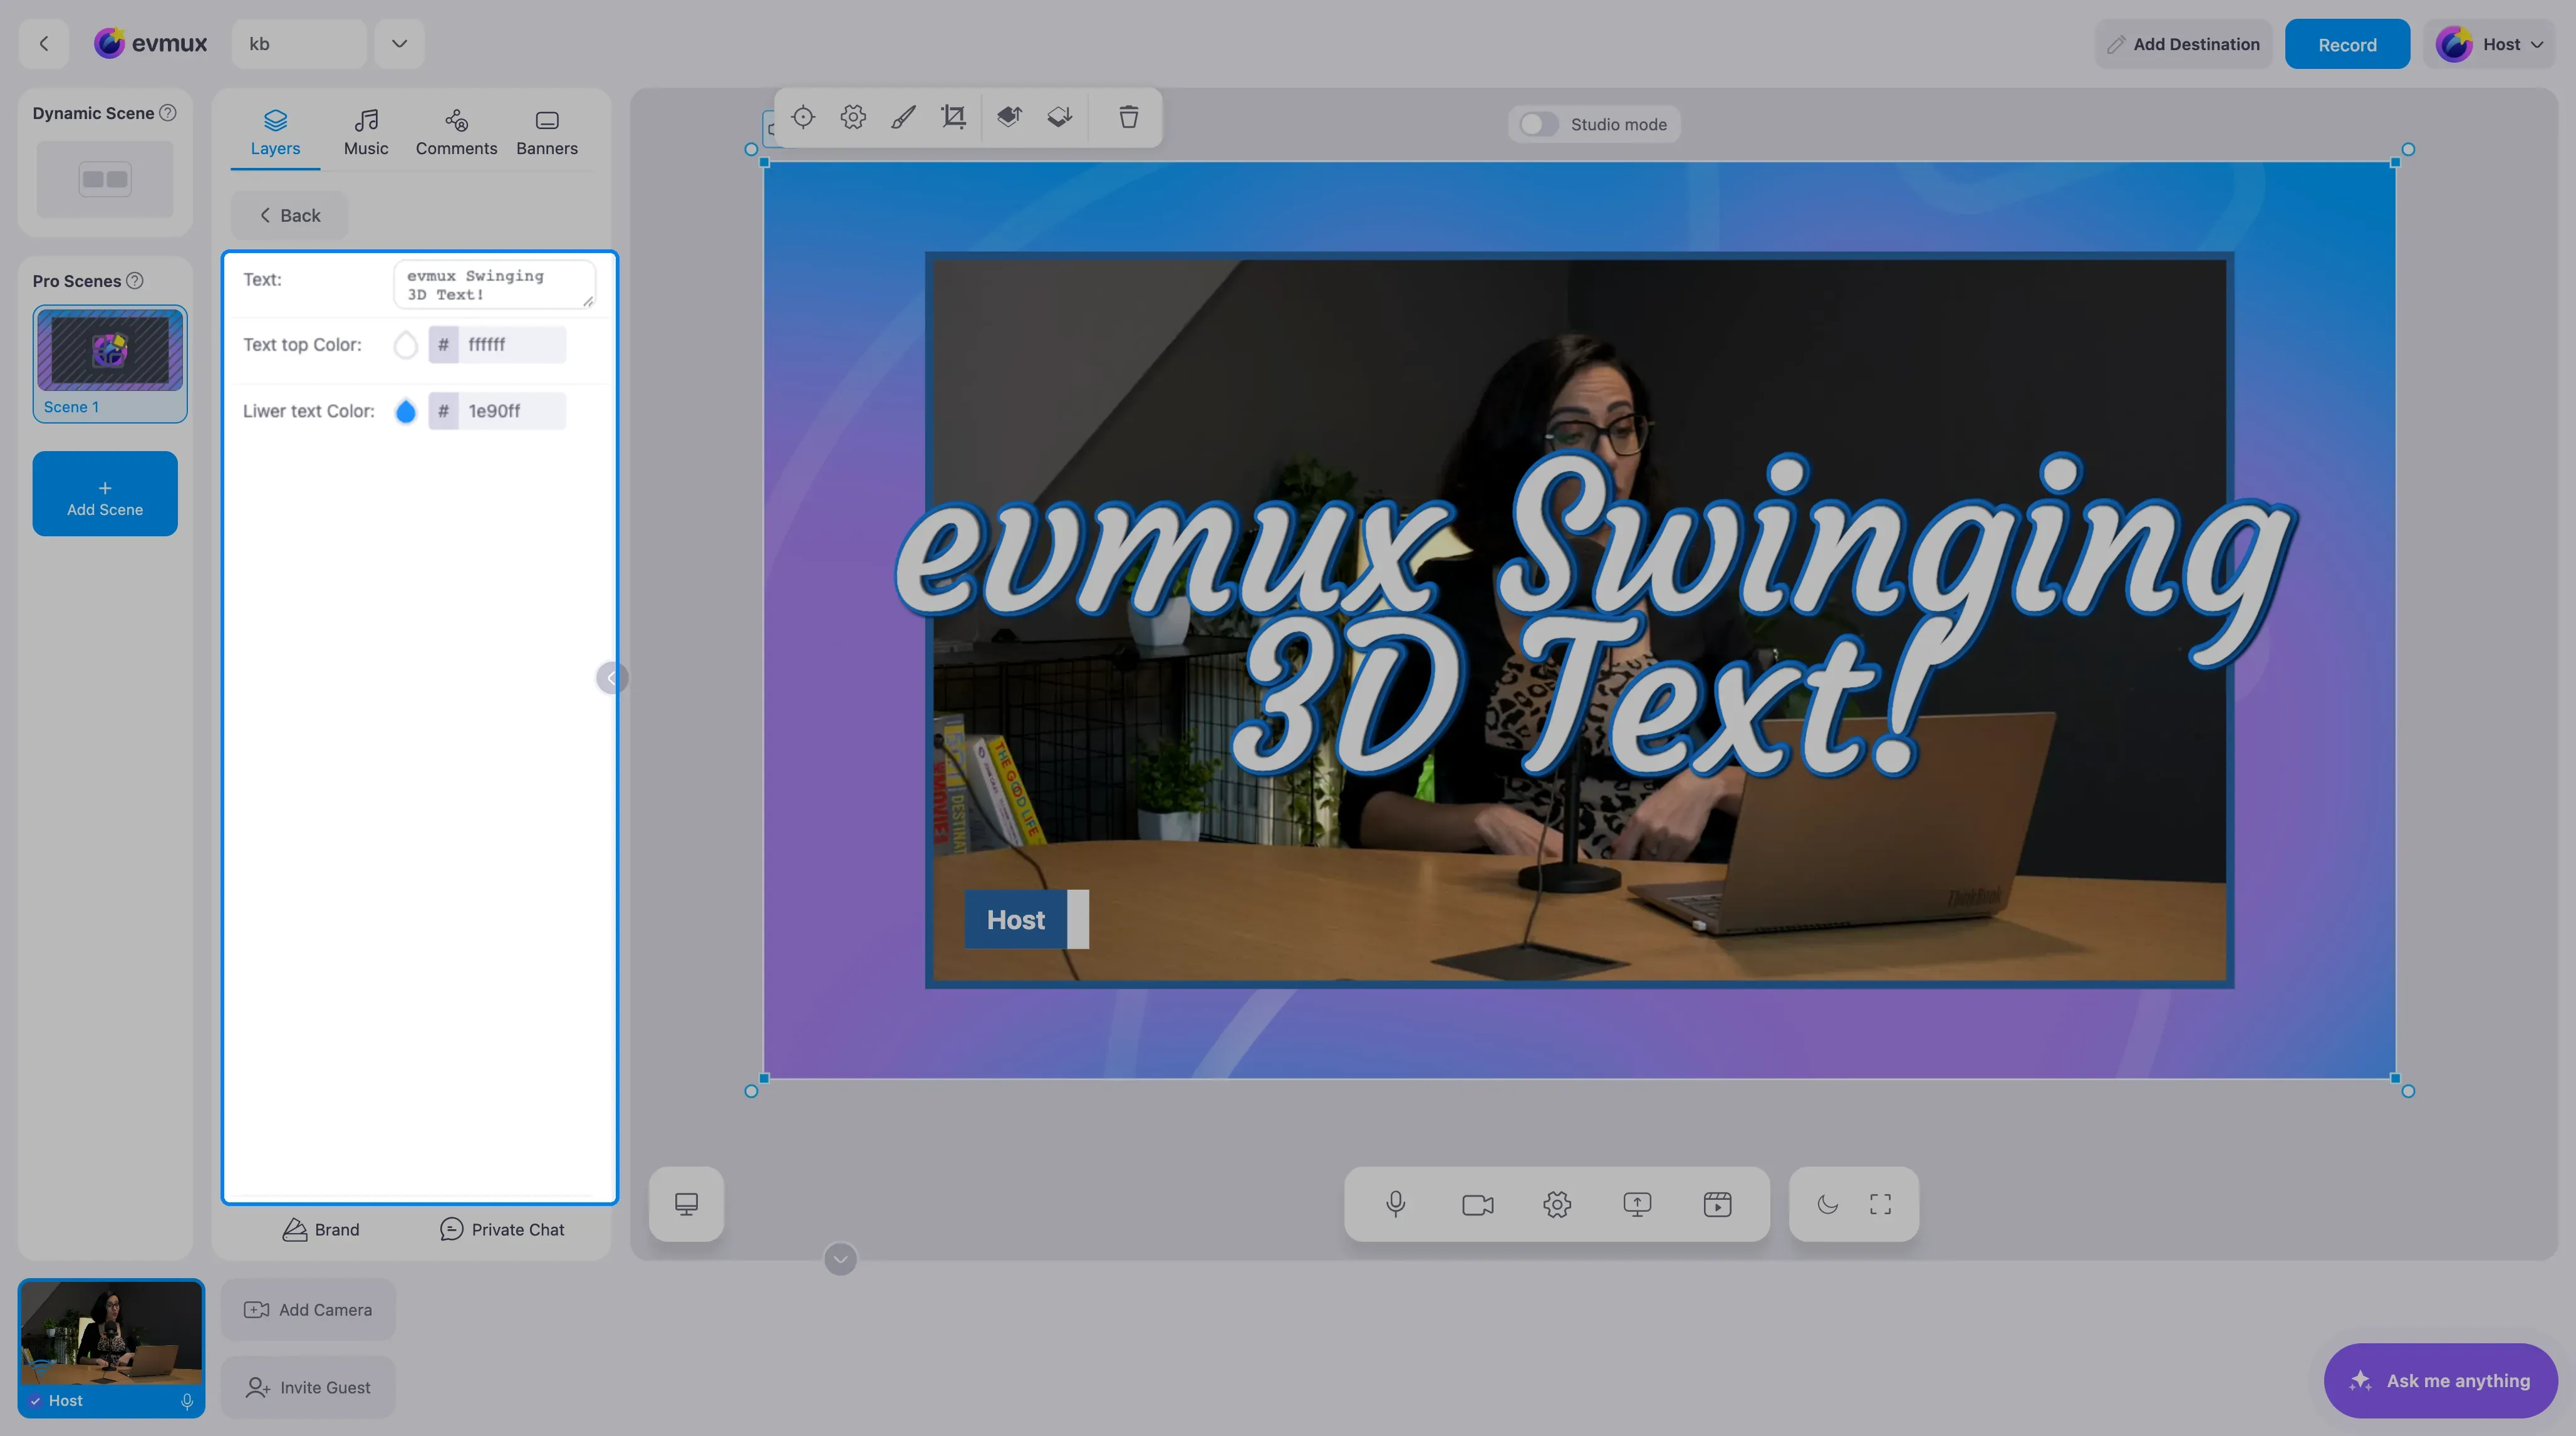This screenshot has width=2576, height=1436.
Task: Click the center position target icon
Action: (802, 118)
